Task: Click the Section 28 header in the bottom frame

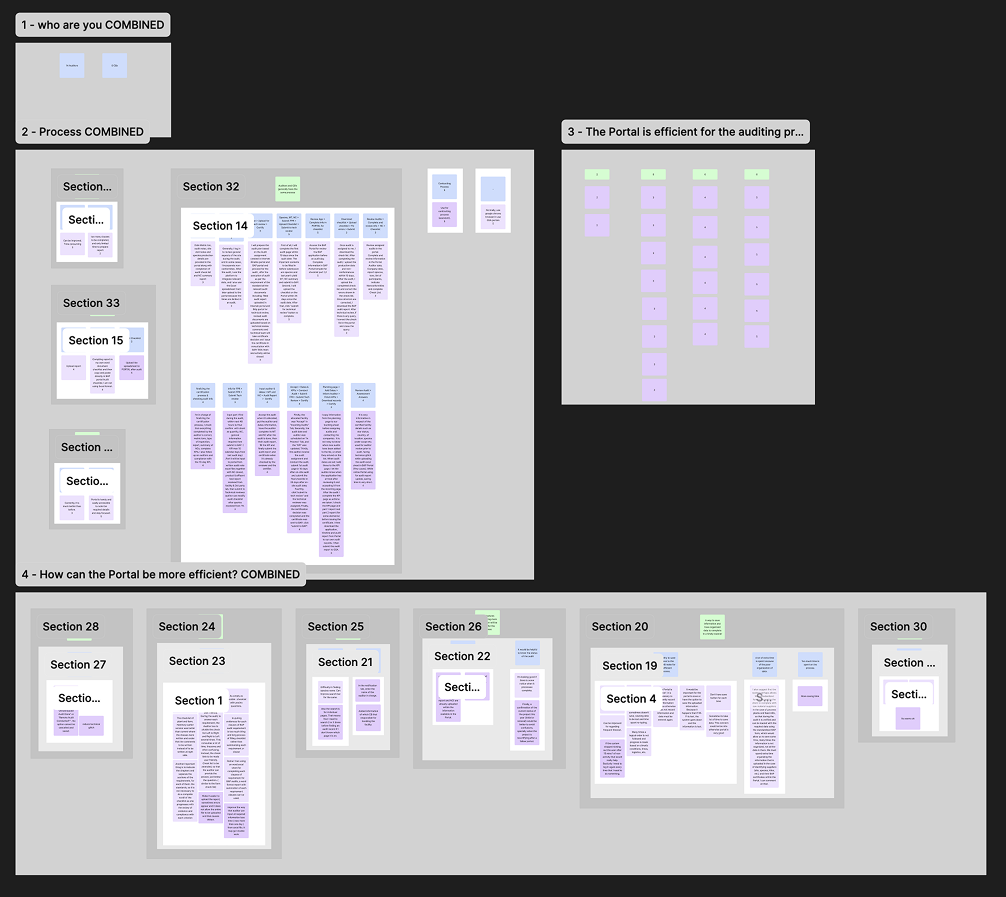Action: [70, 626]
